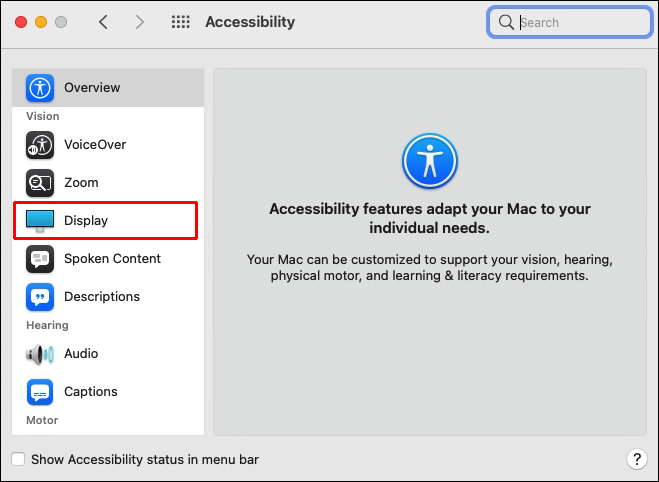This screenshot has width=659, height=482.
Task: Click the Display monitor icon
Action: (x=40, y=220)
